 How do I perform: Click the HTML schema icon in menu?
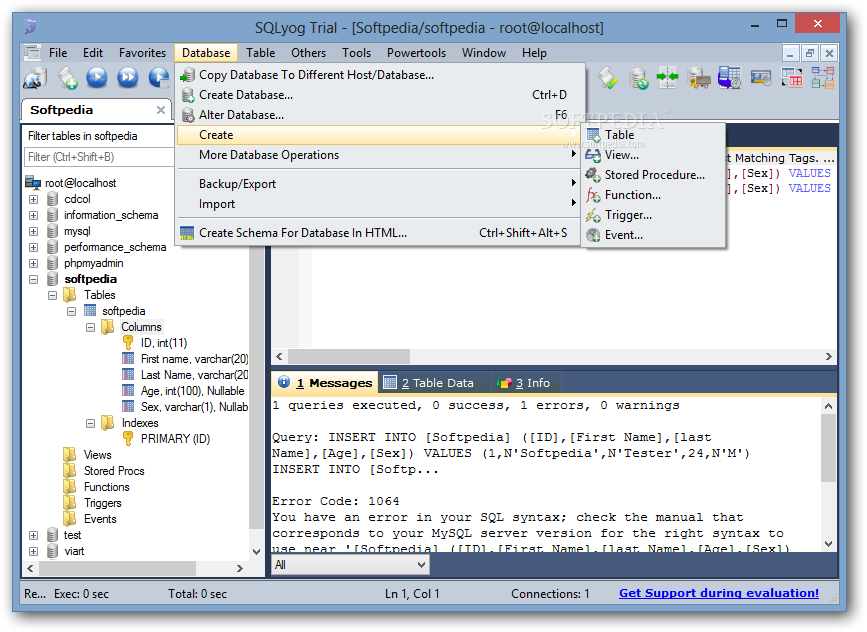coord(187,233)
